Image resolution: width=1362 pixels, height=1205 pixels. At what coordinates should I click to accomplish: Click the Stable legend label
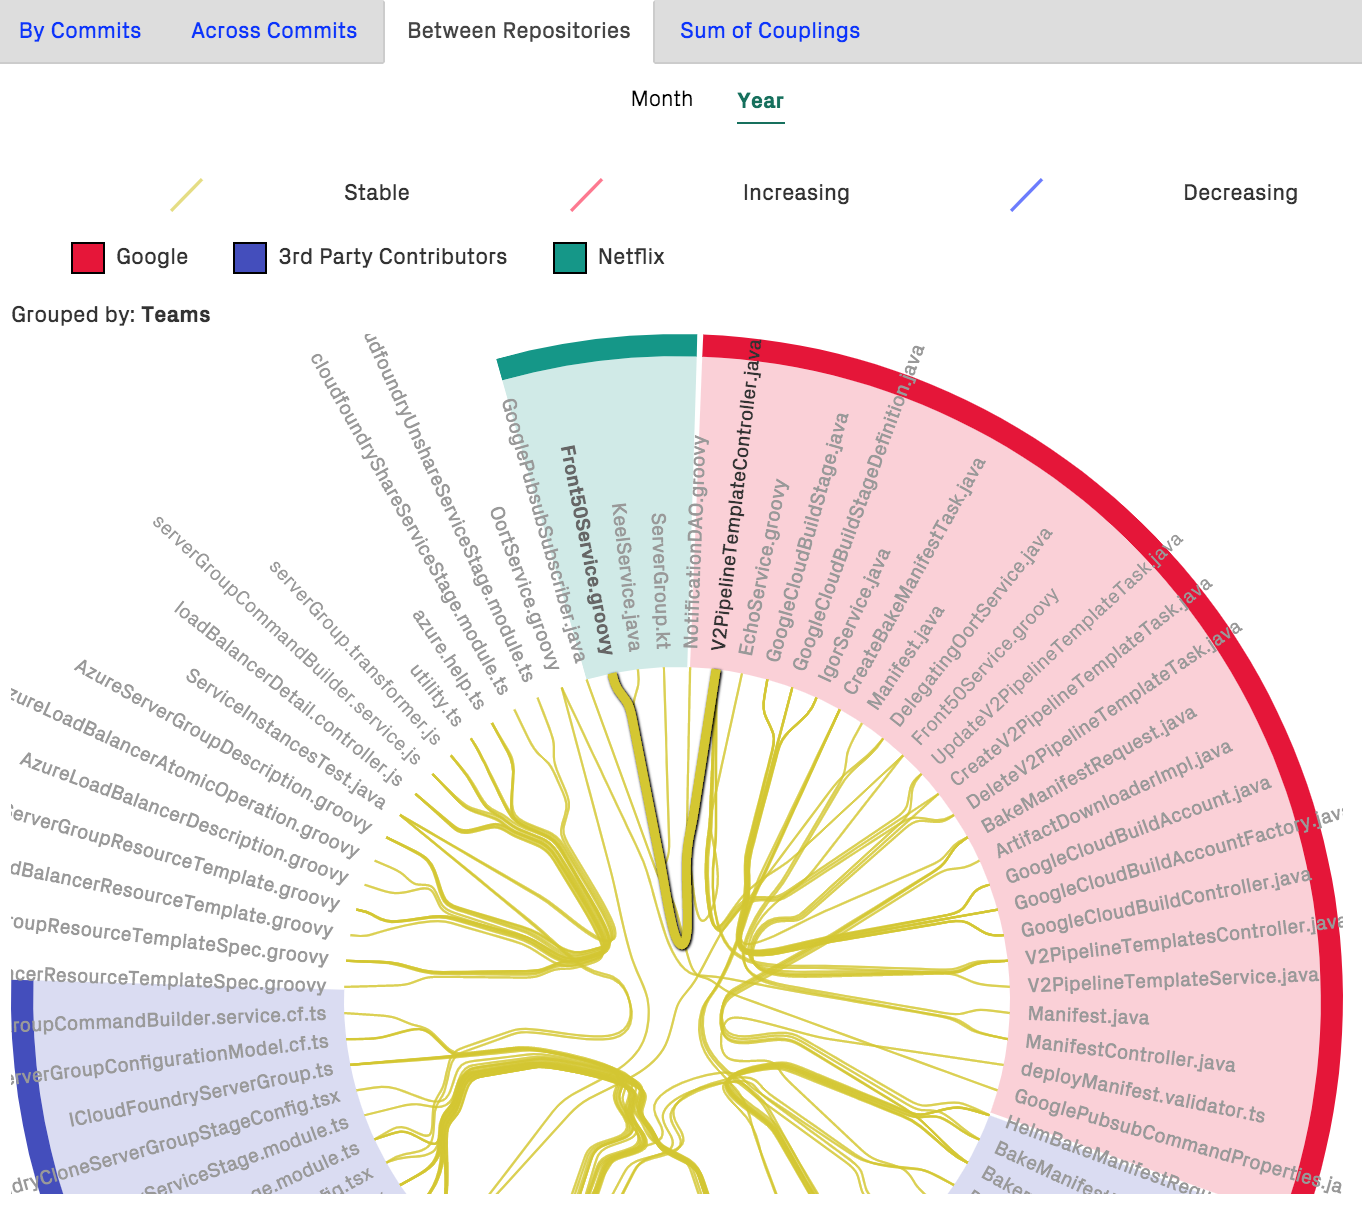tap(377, 193)
